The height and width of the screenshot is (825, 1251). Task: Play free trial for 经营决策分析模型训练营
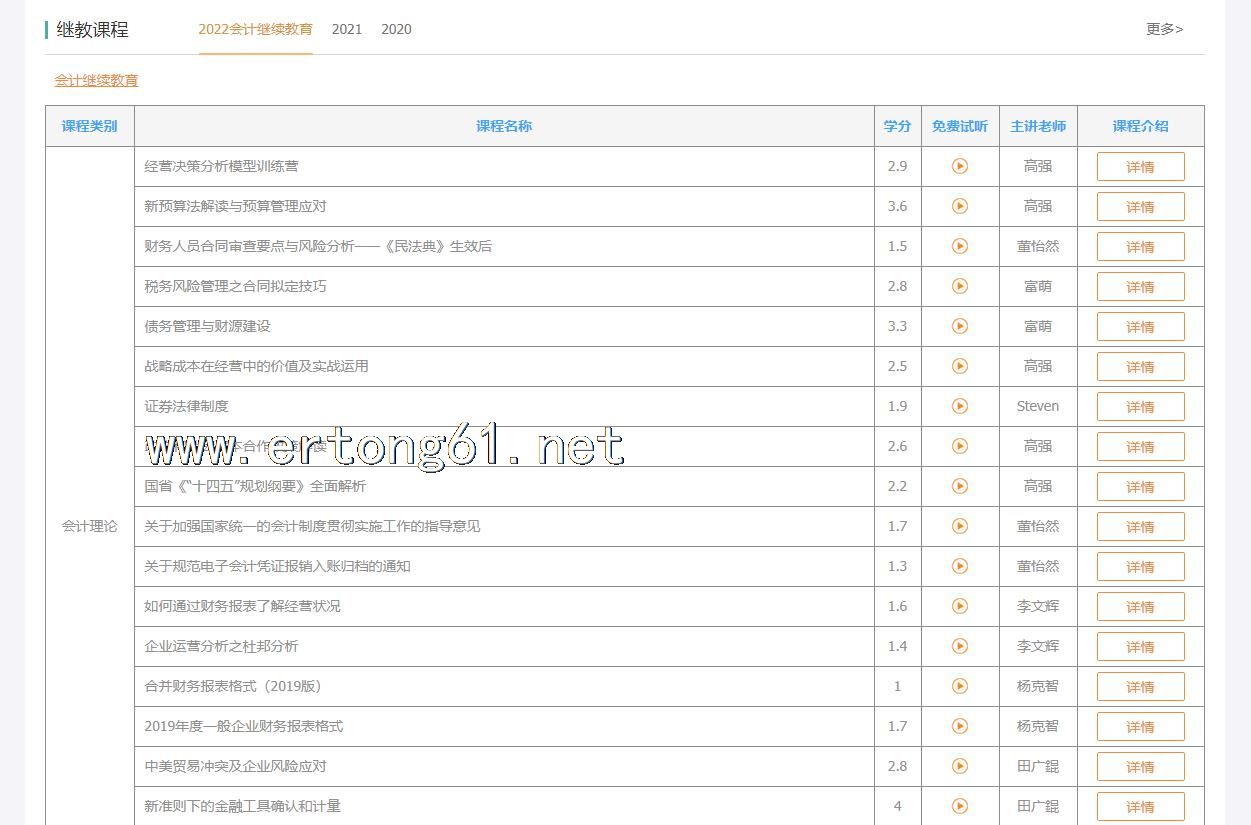[x=959, y=166]
